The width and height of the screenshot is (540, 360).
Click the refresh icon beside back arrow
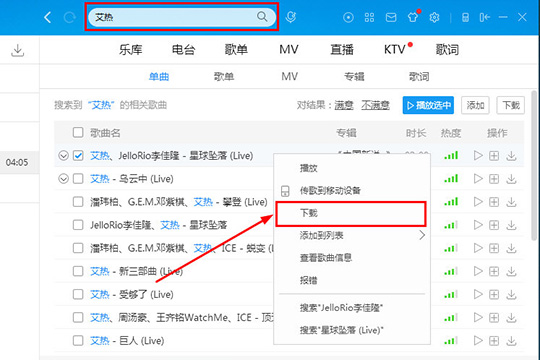(69, 17)
